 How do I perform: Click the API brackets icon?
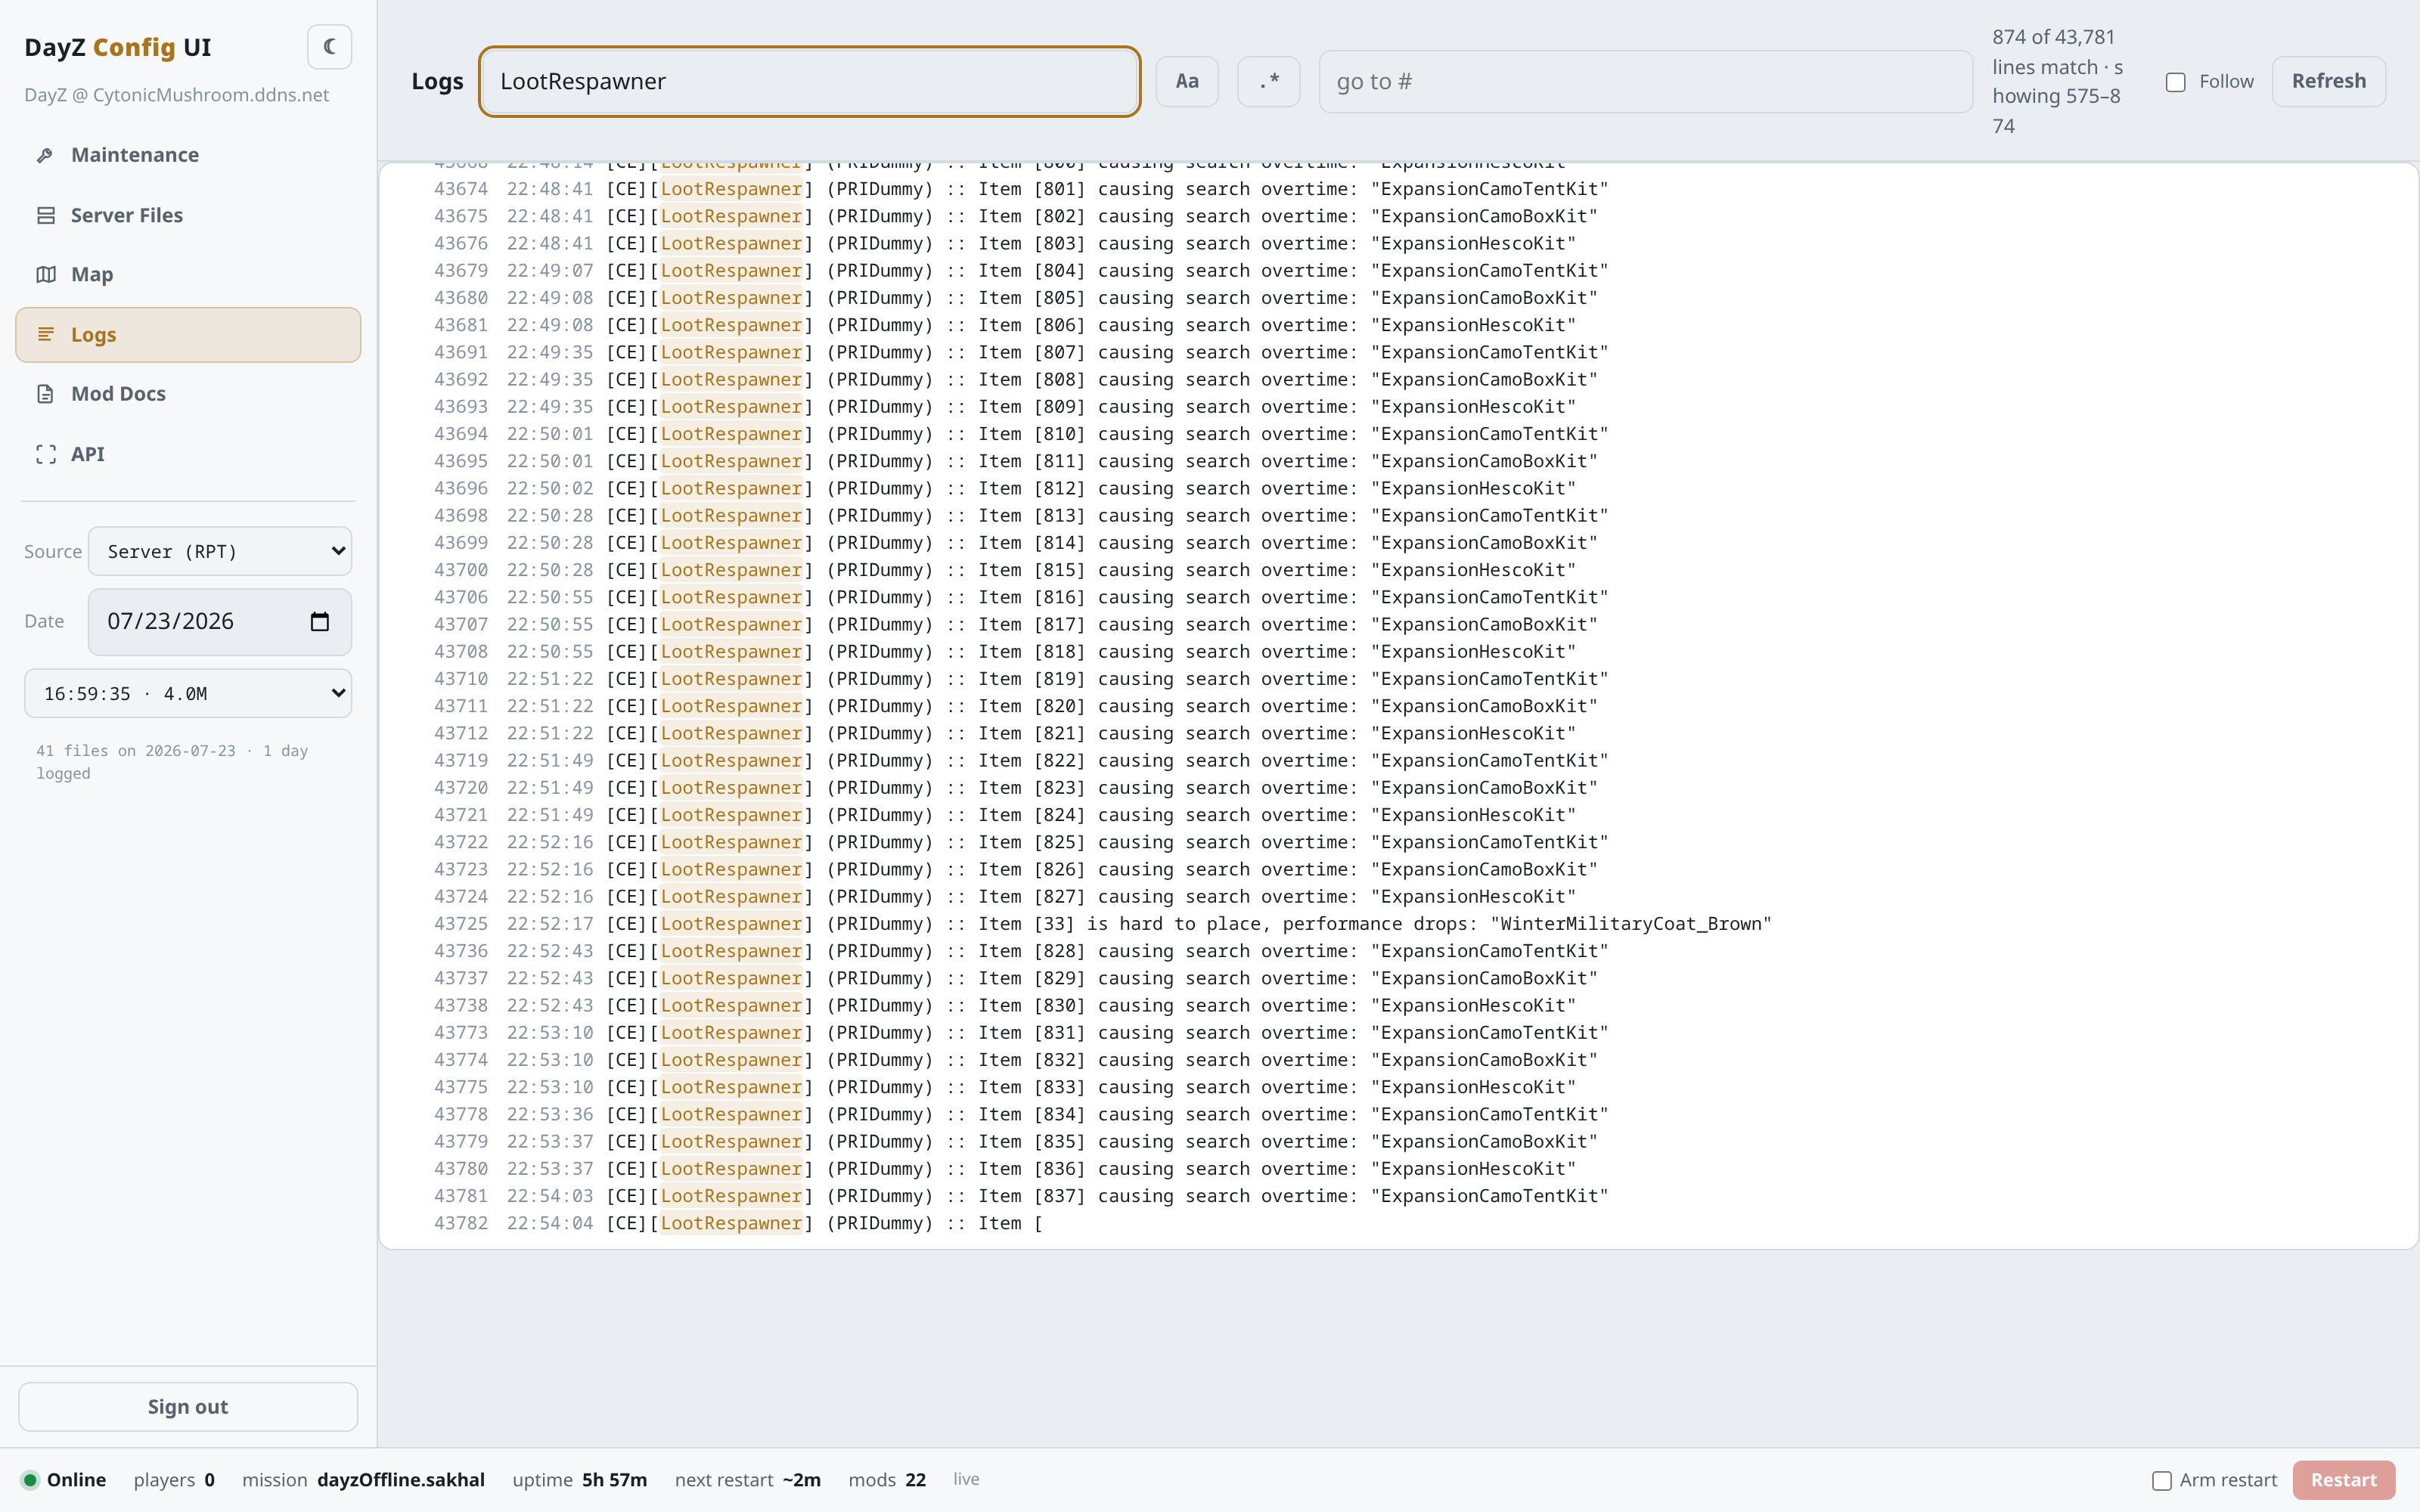tap(46, 454)
